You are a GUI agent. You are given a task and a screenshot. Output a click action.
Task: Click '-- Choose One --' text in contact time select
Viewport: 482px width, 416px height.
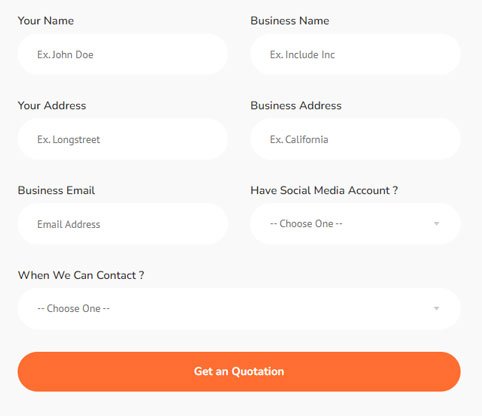pyautogui.click(x=73, y=309)
